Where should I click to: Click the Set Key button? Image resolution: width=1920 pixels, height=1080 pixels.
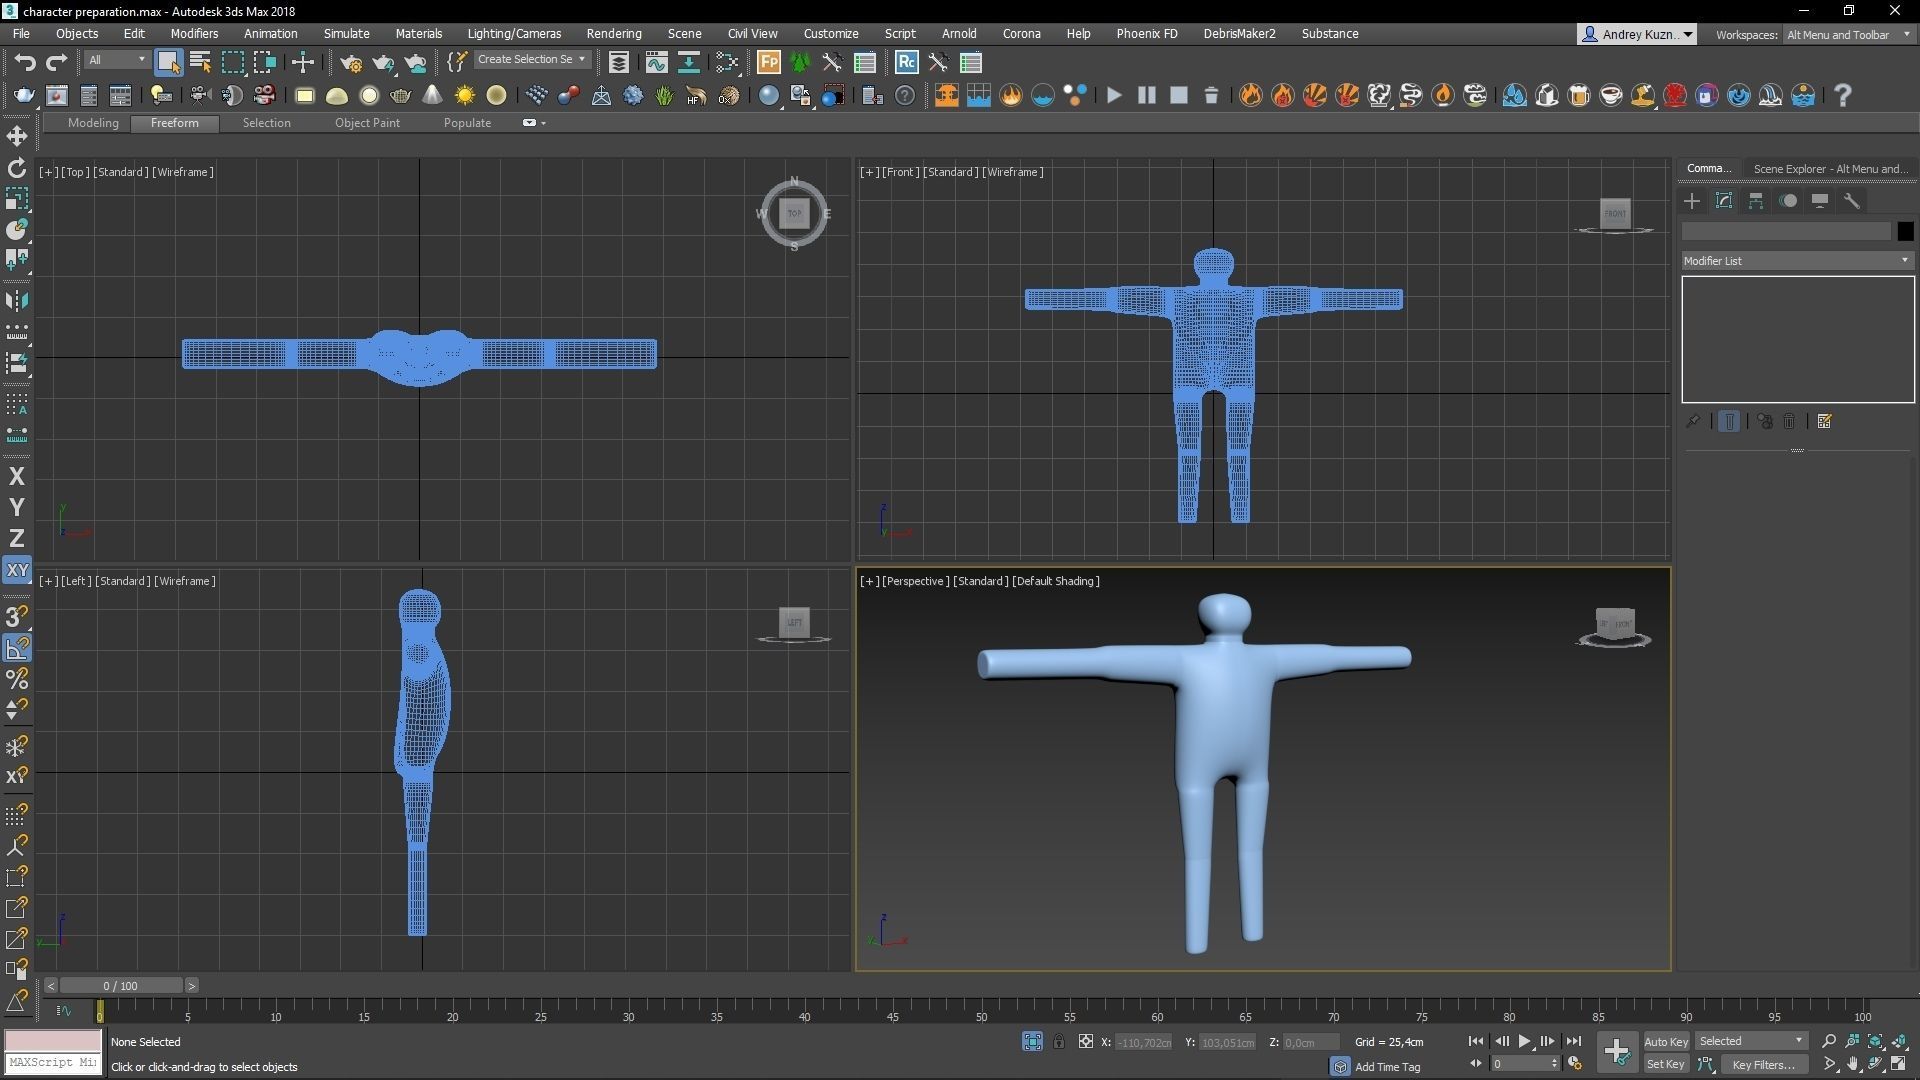pos(1666,1064)
